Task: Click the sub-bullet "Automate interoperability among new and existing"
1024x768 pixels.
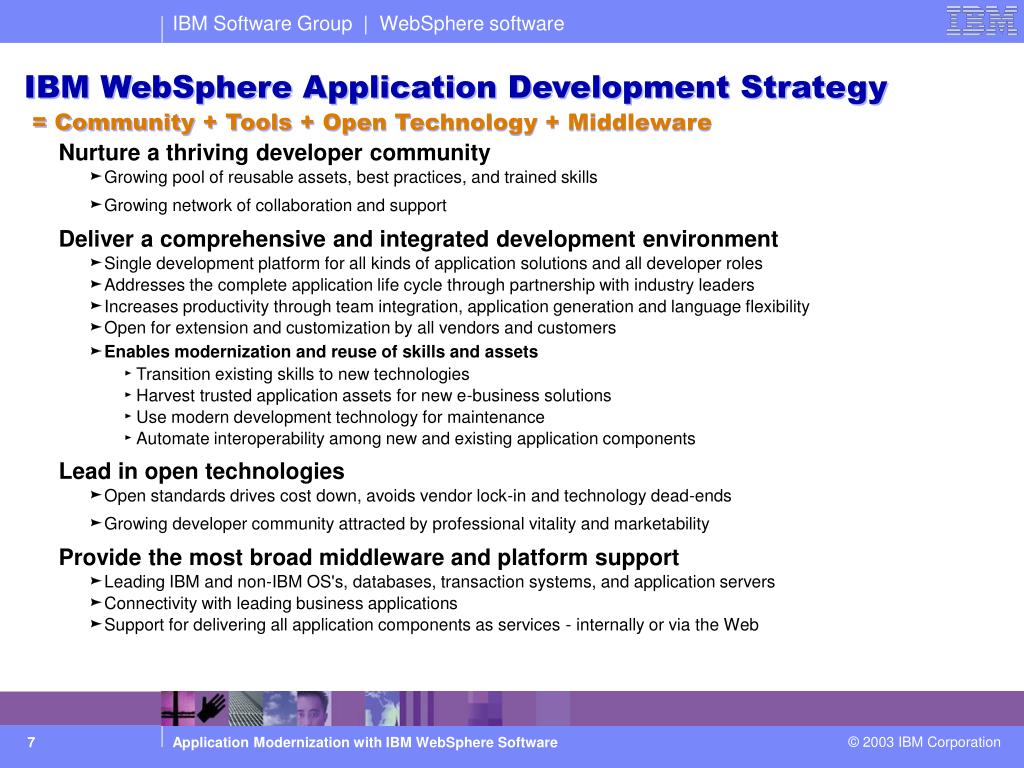Action: click(415, 438)
